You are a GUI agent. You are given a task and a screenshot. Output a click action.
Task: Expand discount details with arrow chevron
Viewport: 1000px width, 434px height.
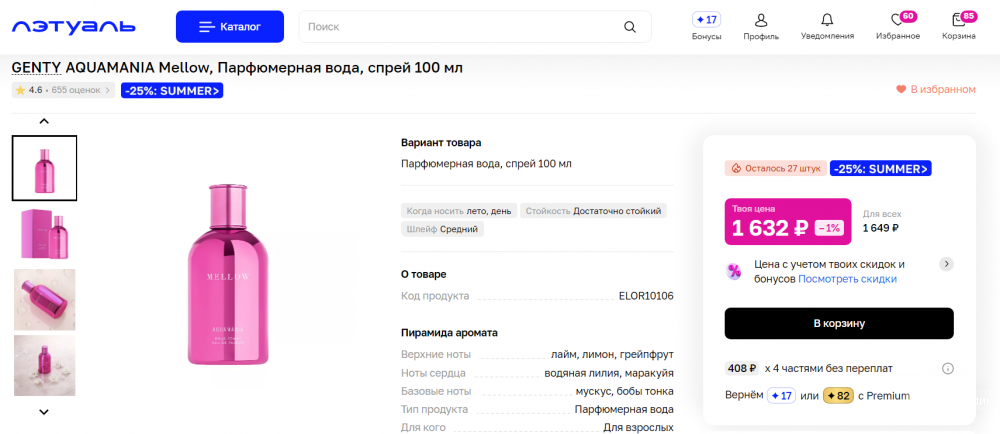(x=946, y=264)
